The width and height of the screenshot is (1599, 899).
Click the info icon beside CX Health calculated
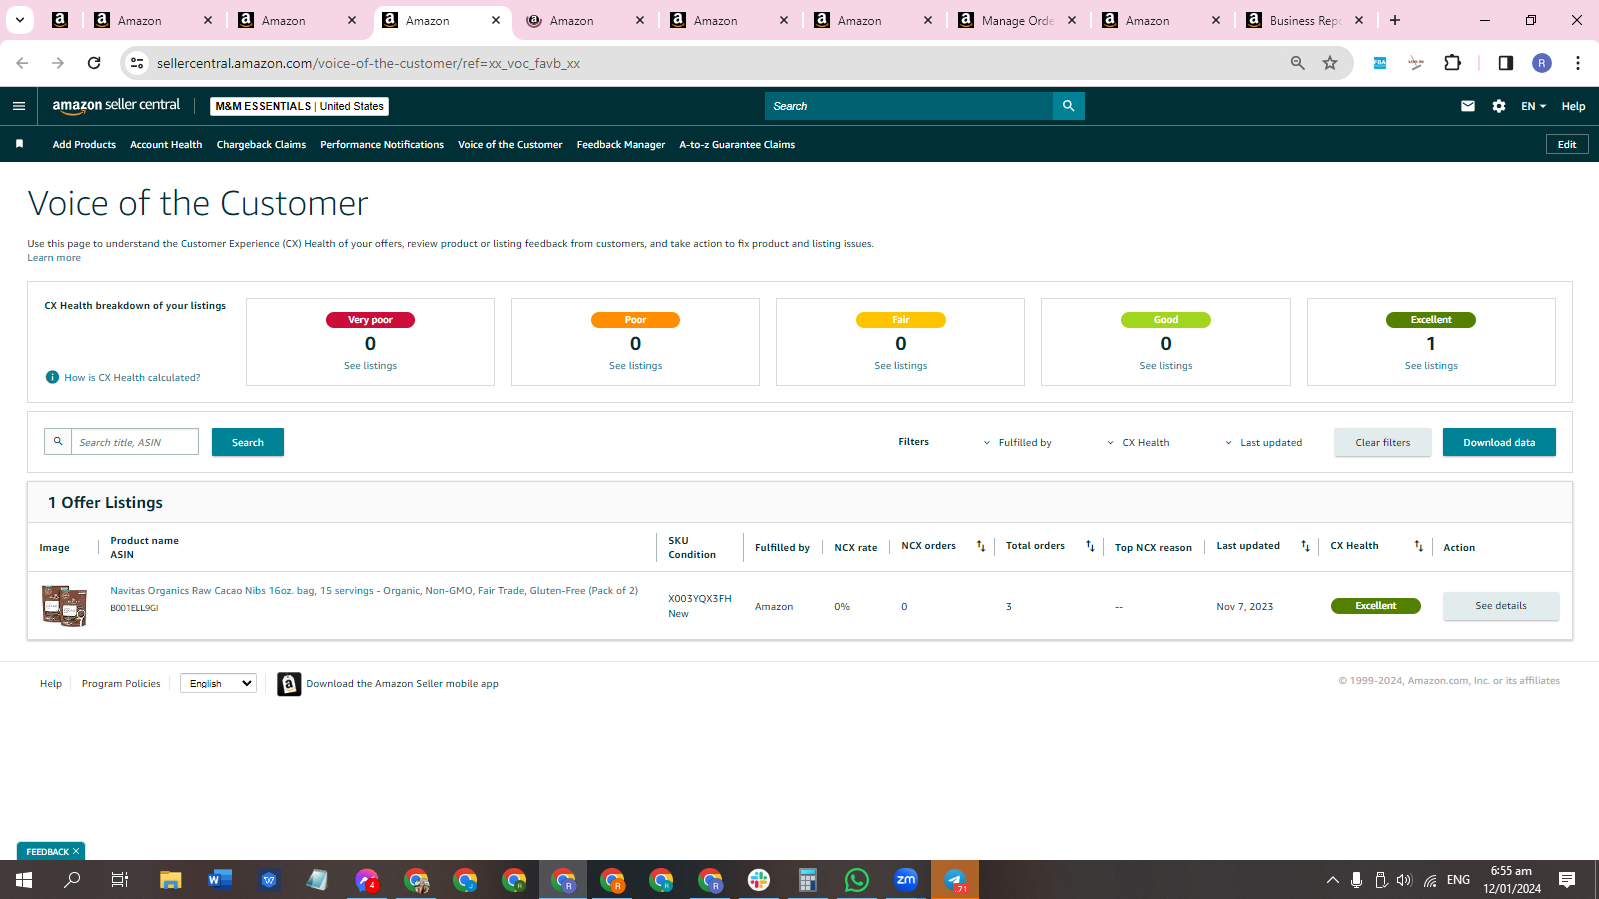pyautogui.click(x=52, y=377)
